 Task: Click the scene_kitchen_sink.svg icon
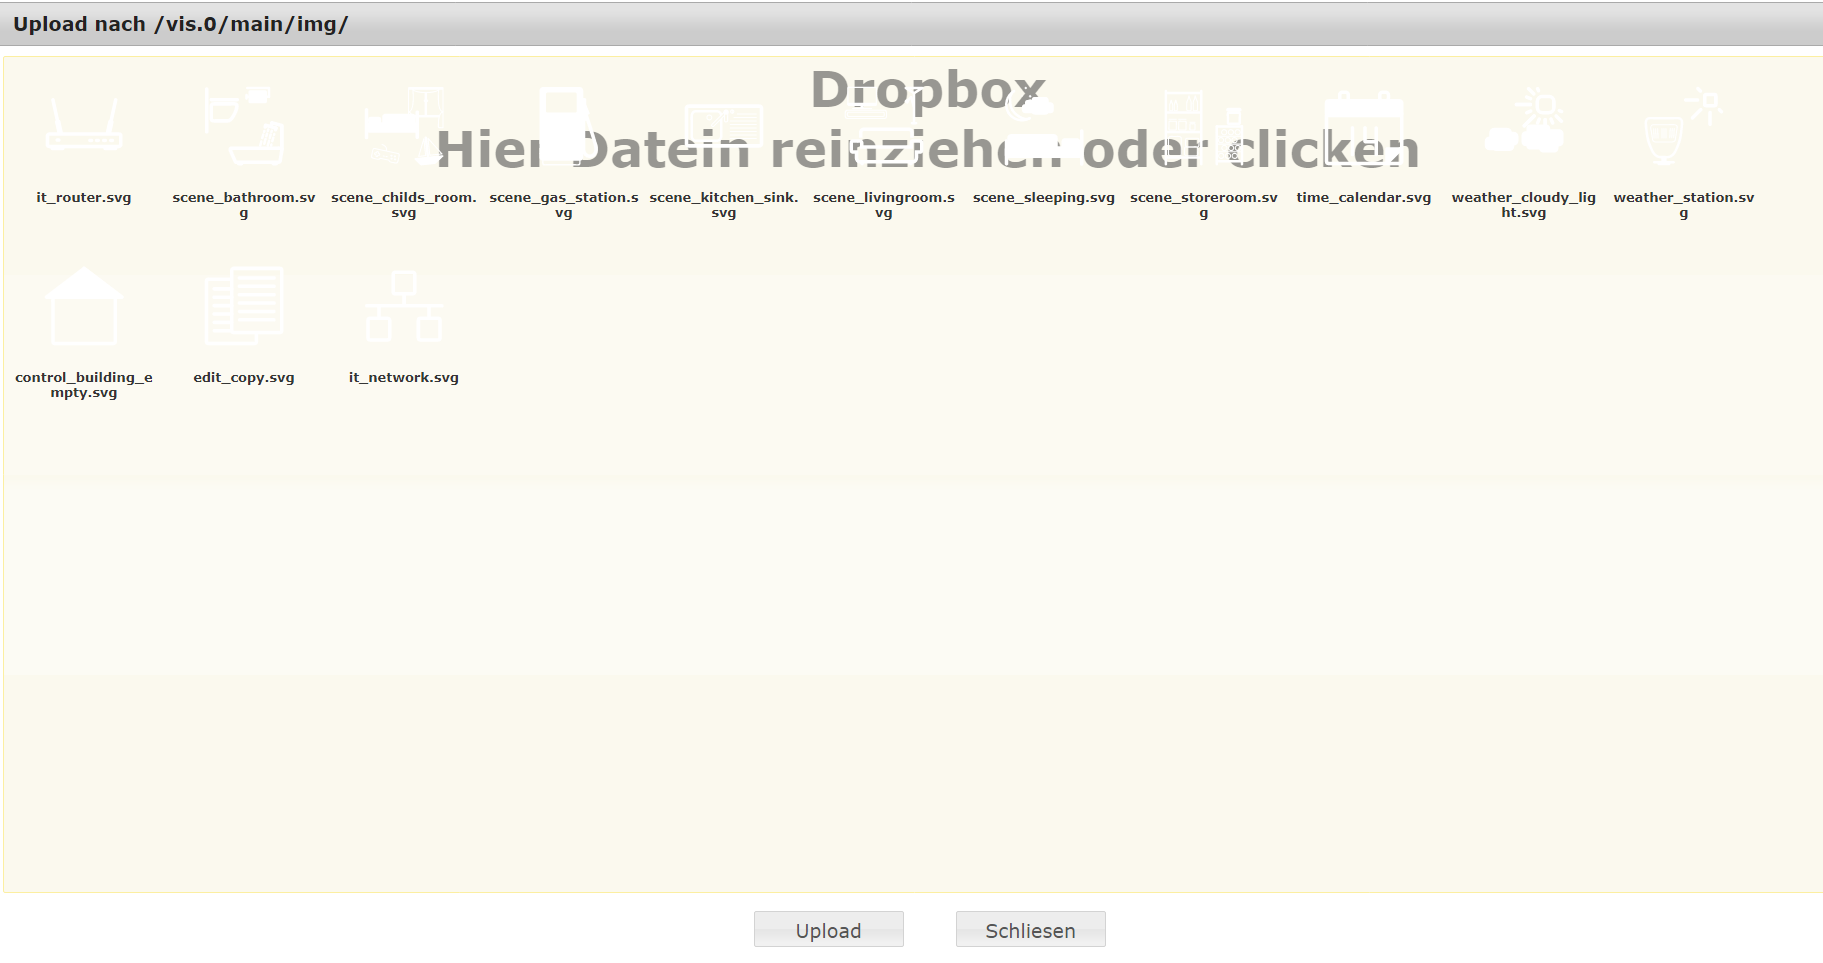coord(724,126)
